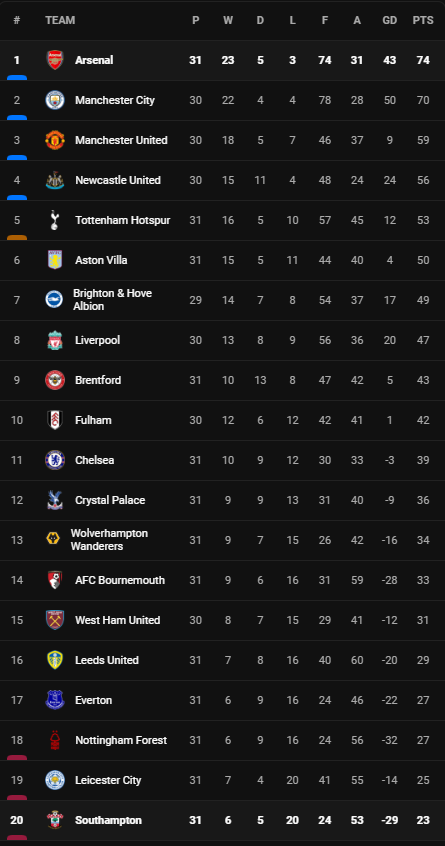Viewport: 445px width, 846px height.
Task: Click the orange marker under position 5
Action: [17, 237]
